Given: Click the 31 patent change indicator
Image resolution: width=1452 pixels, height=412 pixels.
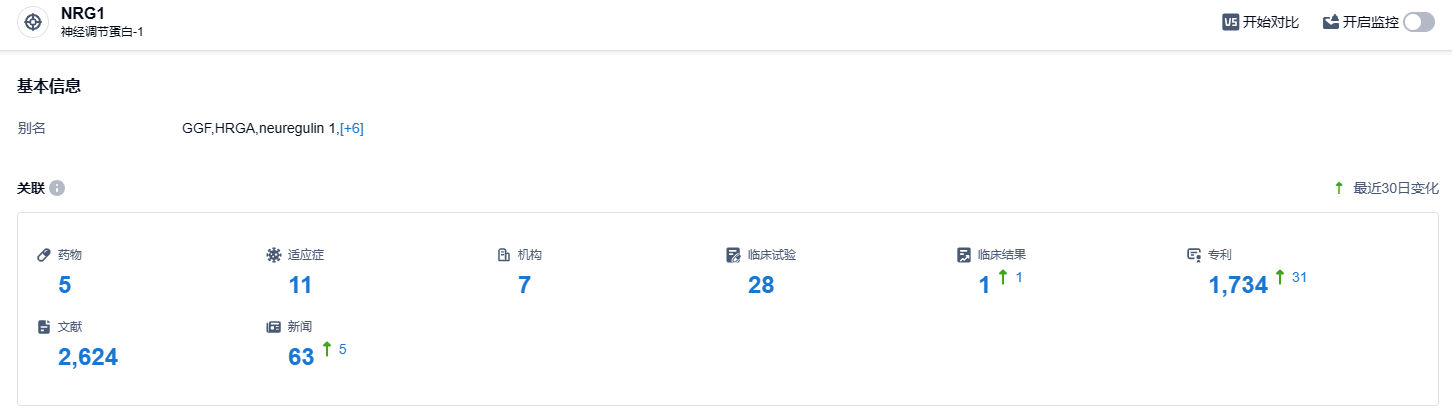Looking at the screenshot, I should click(x=1299, y=277).
